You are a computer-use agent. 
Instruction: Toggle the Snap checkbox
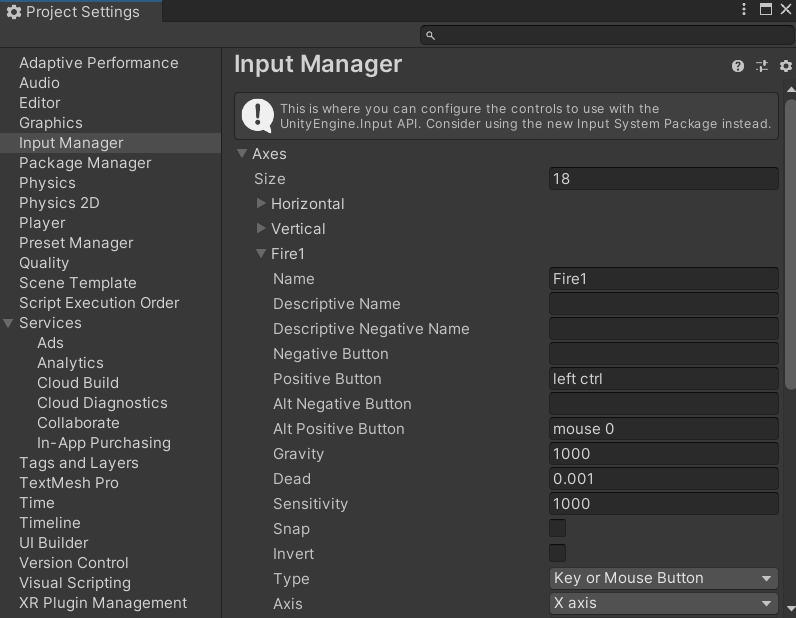point(557,529)
